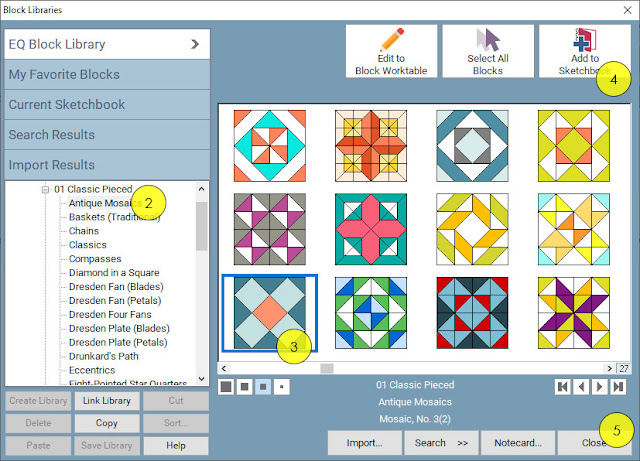Image resolution: width=640 pixels, height=461 pixels.
Task: Select yellow block with orange center square
Action: (573, 146)
